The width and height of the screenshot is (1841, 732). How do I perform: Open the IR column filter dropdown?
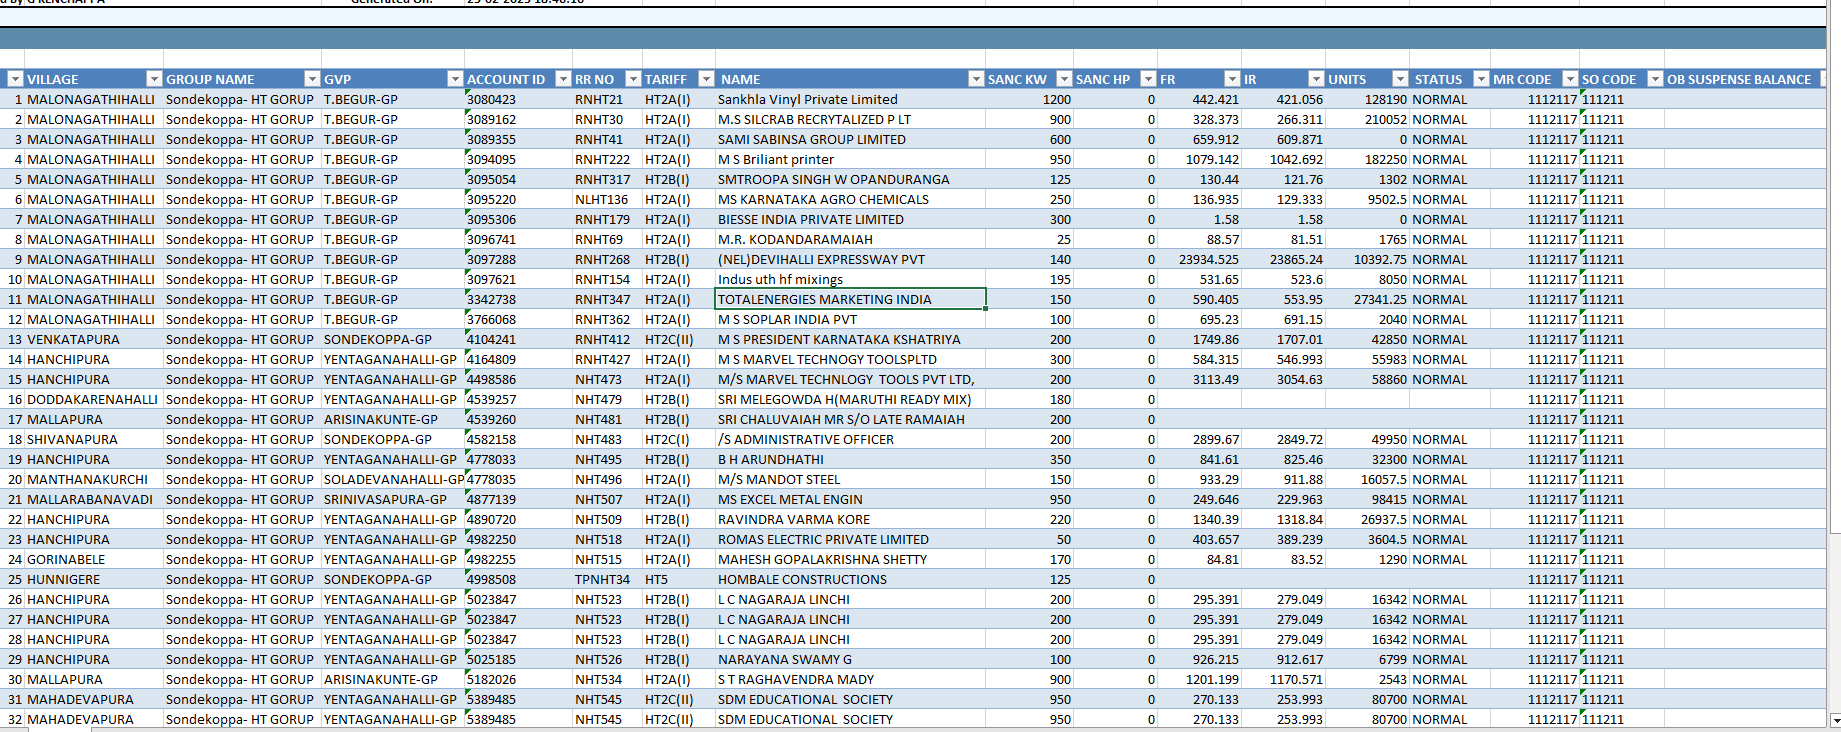1316,79
